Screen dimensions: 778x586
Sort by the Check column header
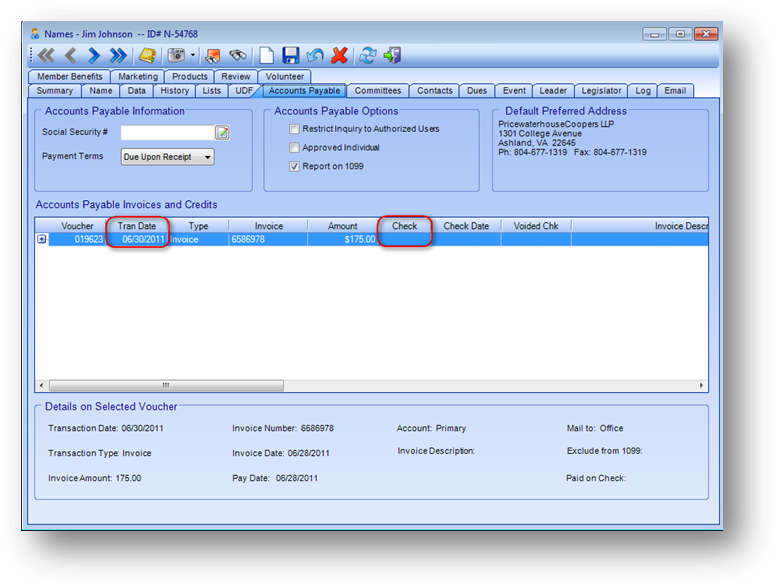click(405, 226)
